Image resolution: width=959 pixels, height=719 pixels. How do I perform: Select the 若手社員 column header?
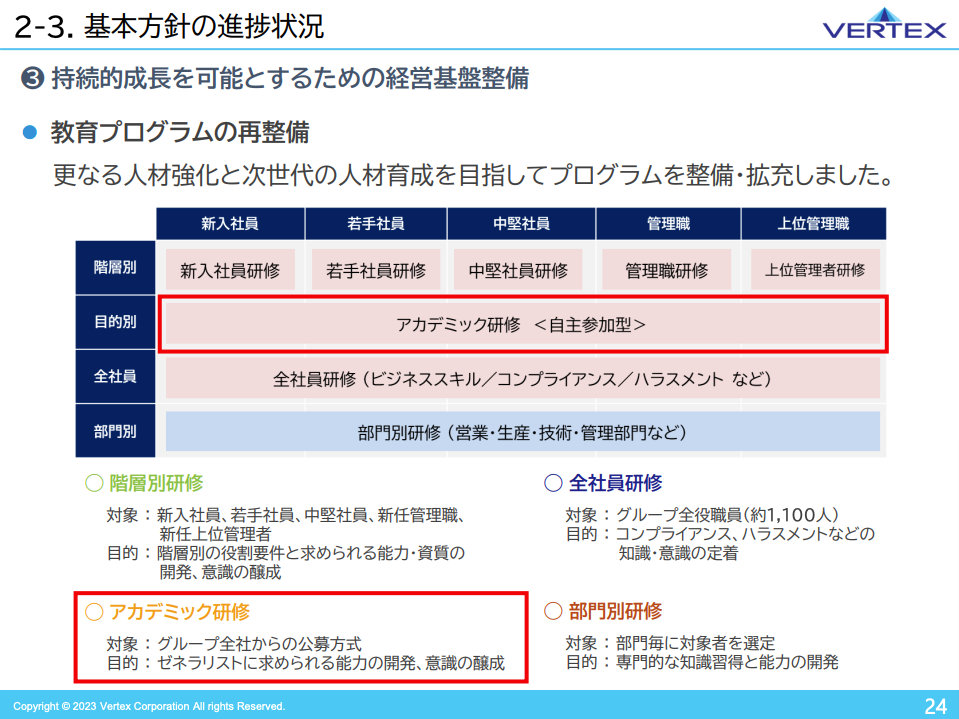coord(376,224)
